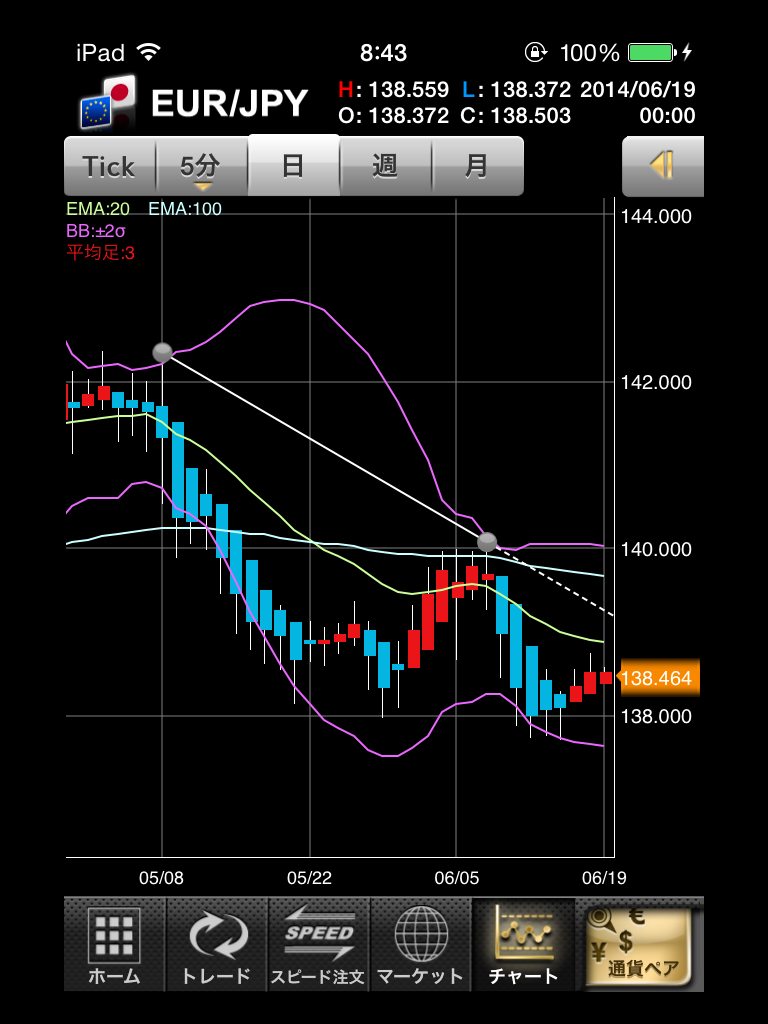Tap the EMA:100 indicator label
The width and height of the screenshot is (768, 1024).
[185, 209]
